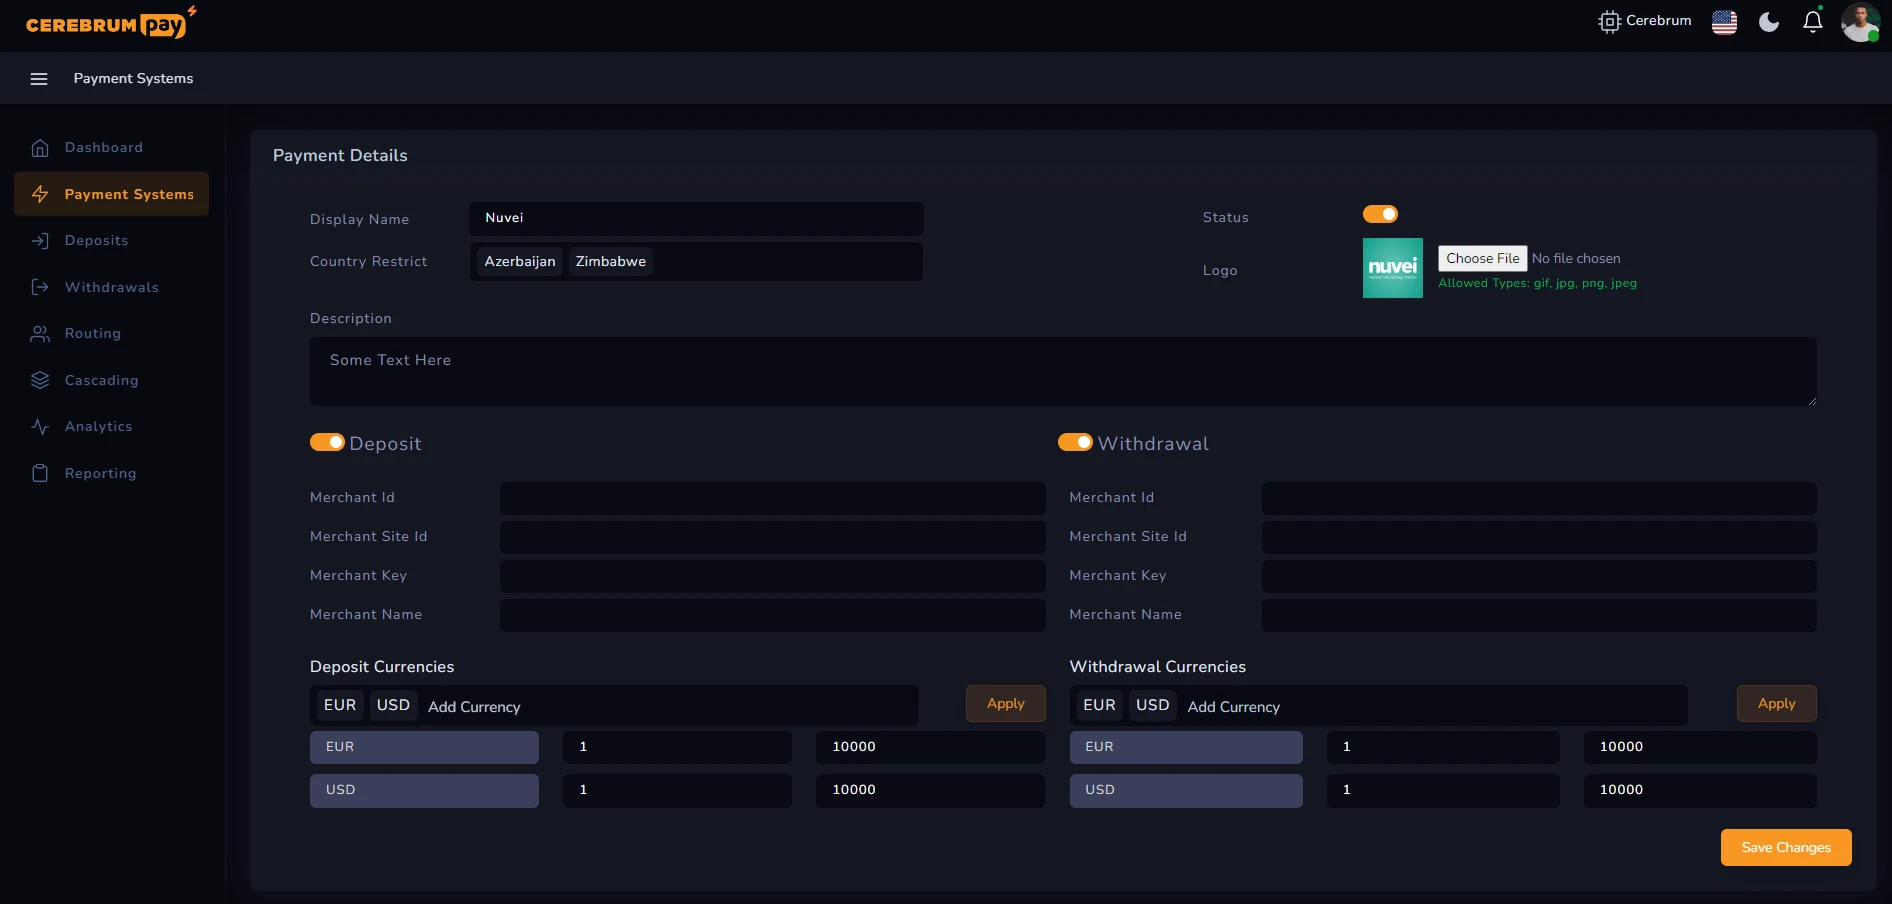Click the deposit USD minimum amount field
Screen dimensions: 1892x904
click(677, 790)
